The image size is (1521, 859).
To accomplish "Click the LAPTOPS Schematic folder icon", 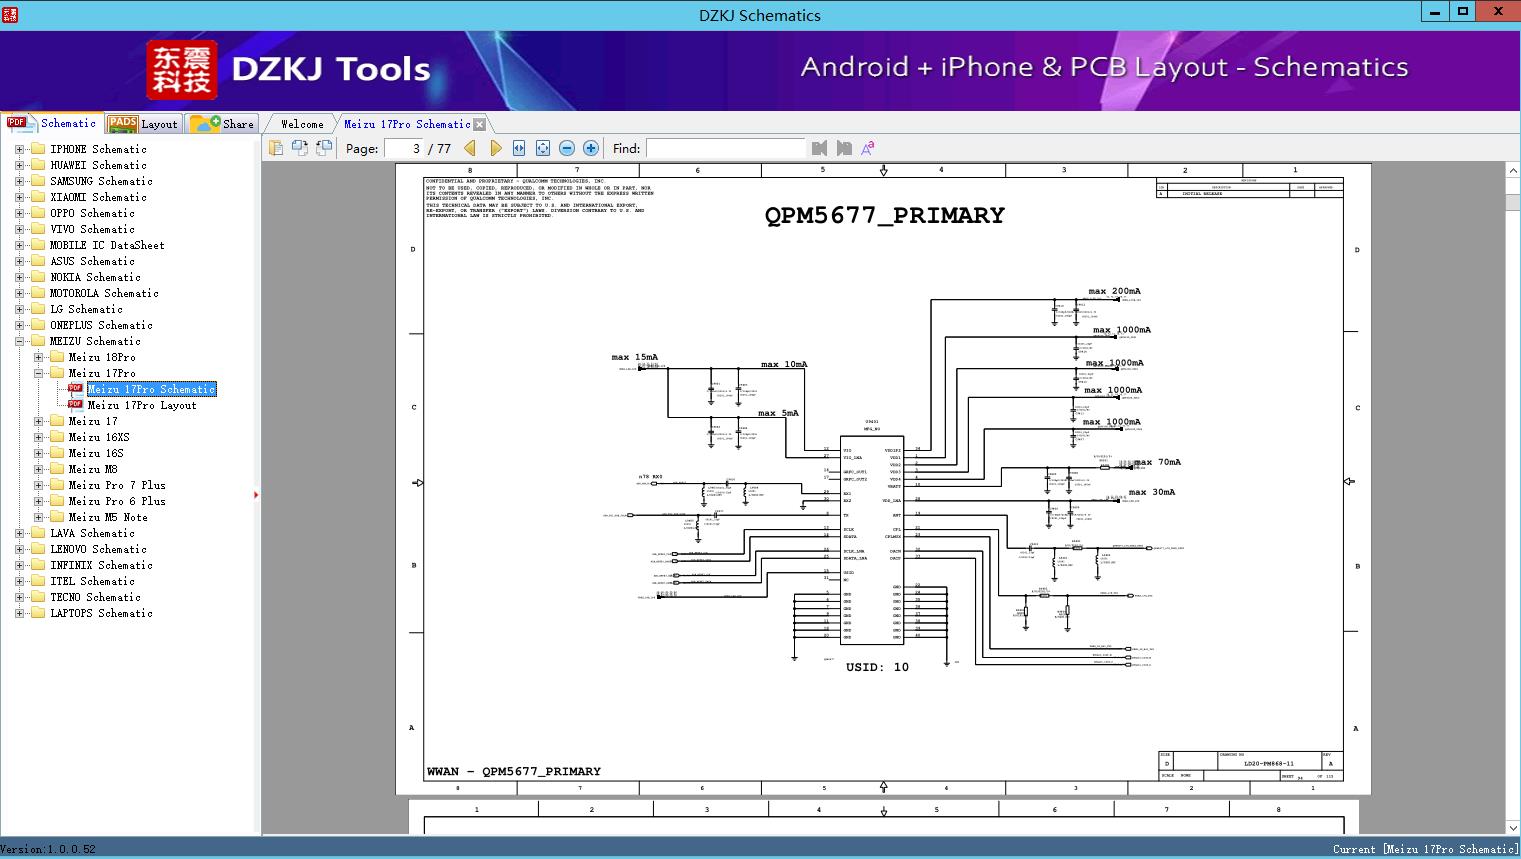I will 38,613.
